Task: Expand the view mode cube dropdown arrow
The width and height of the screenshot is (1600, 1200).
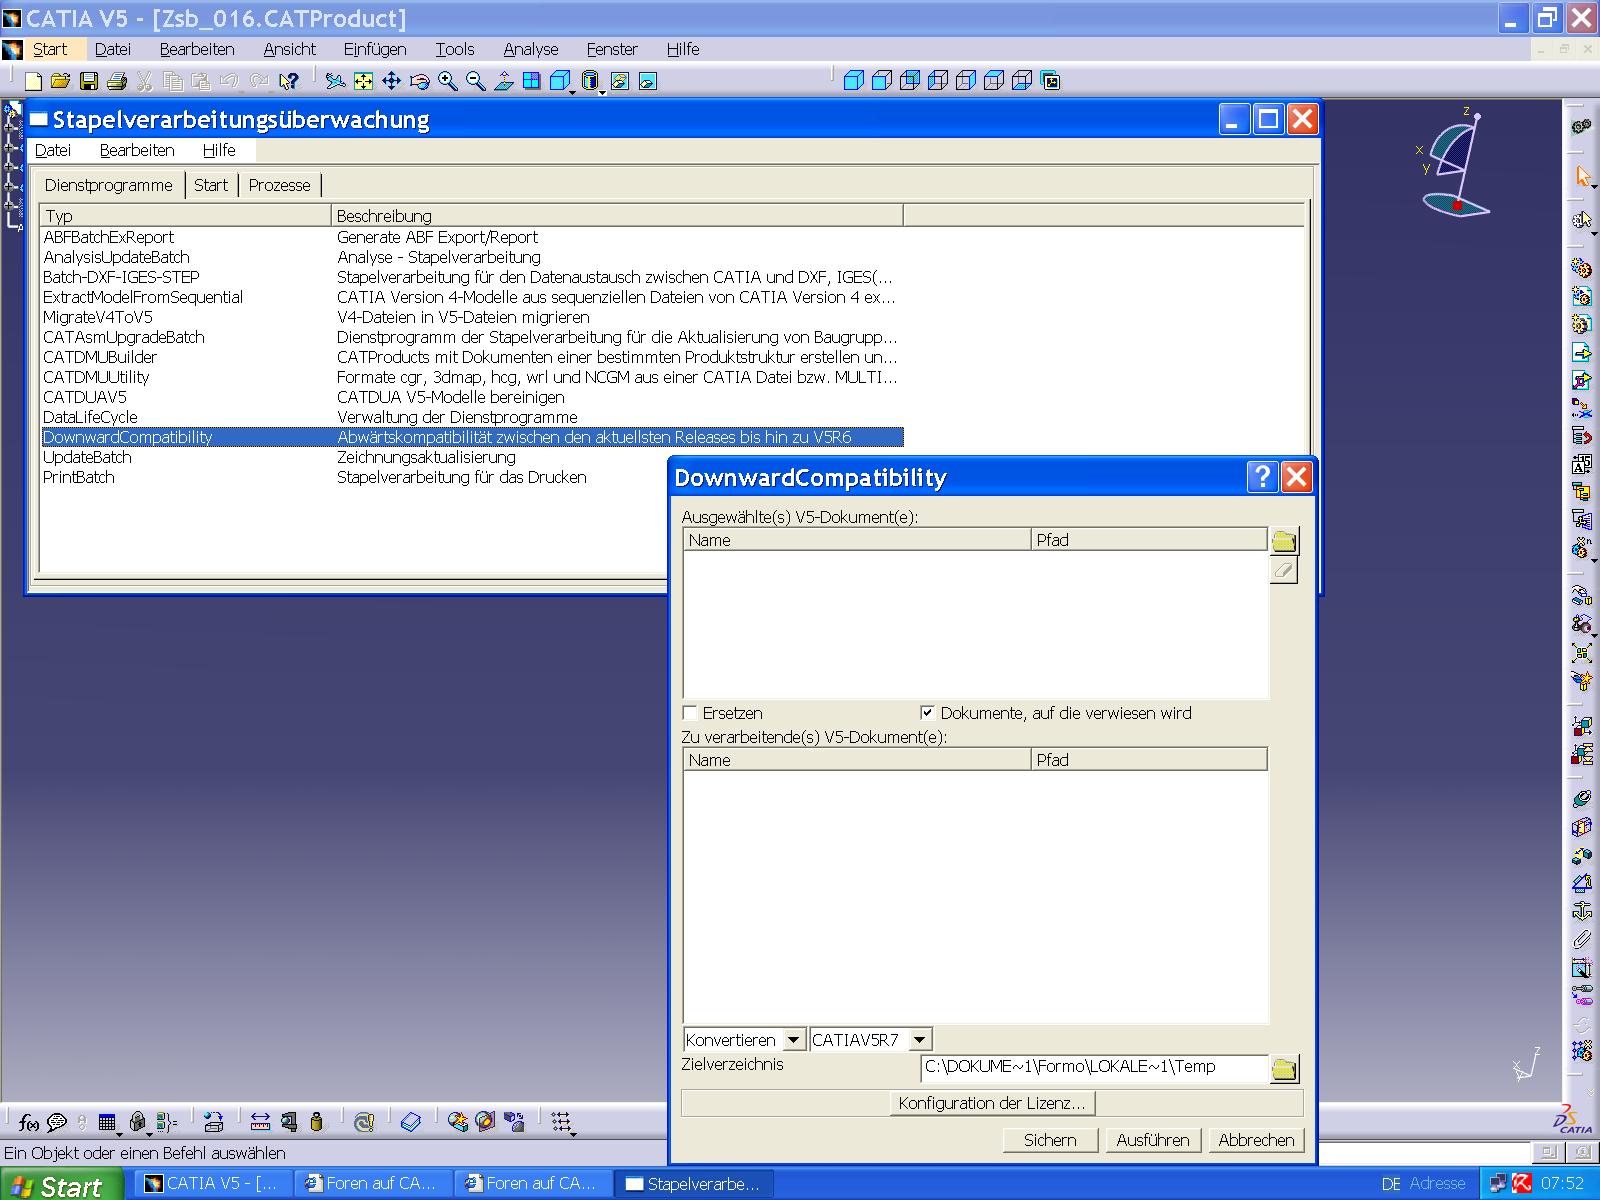Action: [572, 92]
